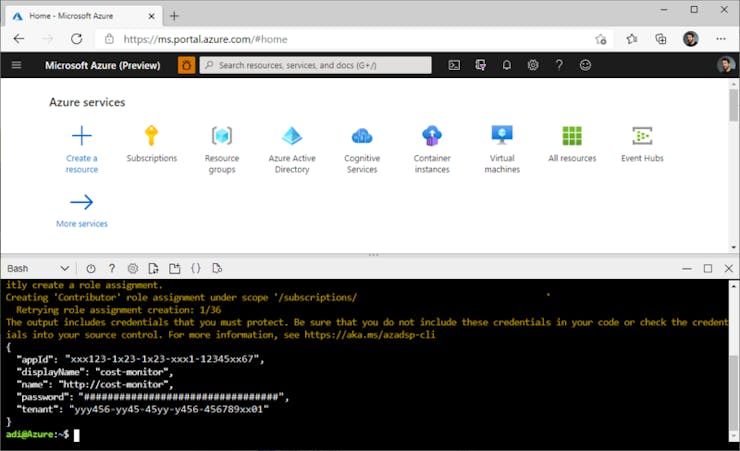Select the Home - Microsoft Azure tab
The image size is (740, 451).
pos(83,16)
